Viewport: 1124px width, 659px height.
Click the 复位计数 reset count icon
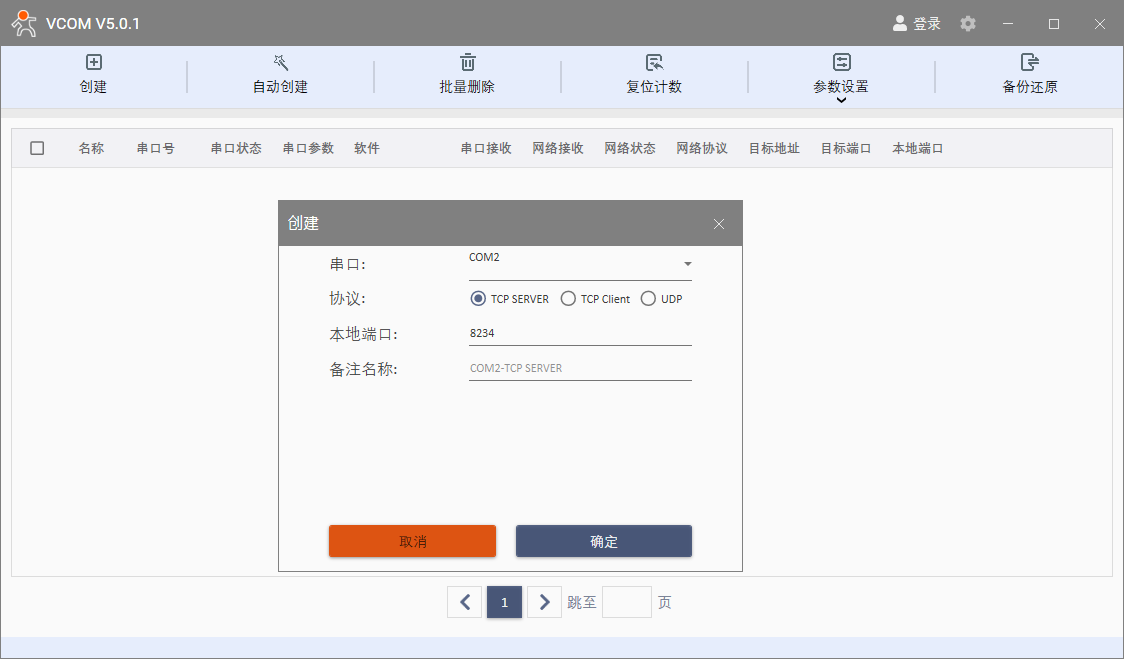coord(654,63)
